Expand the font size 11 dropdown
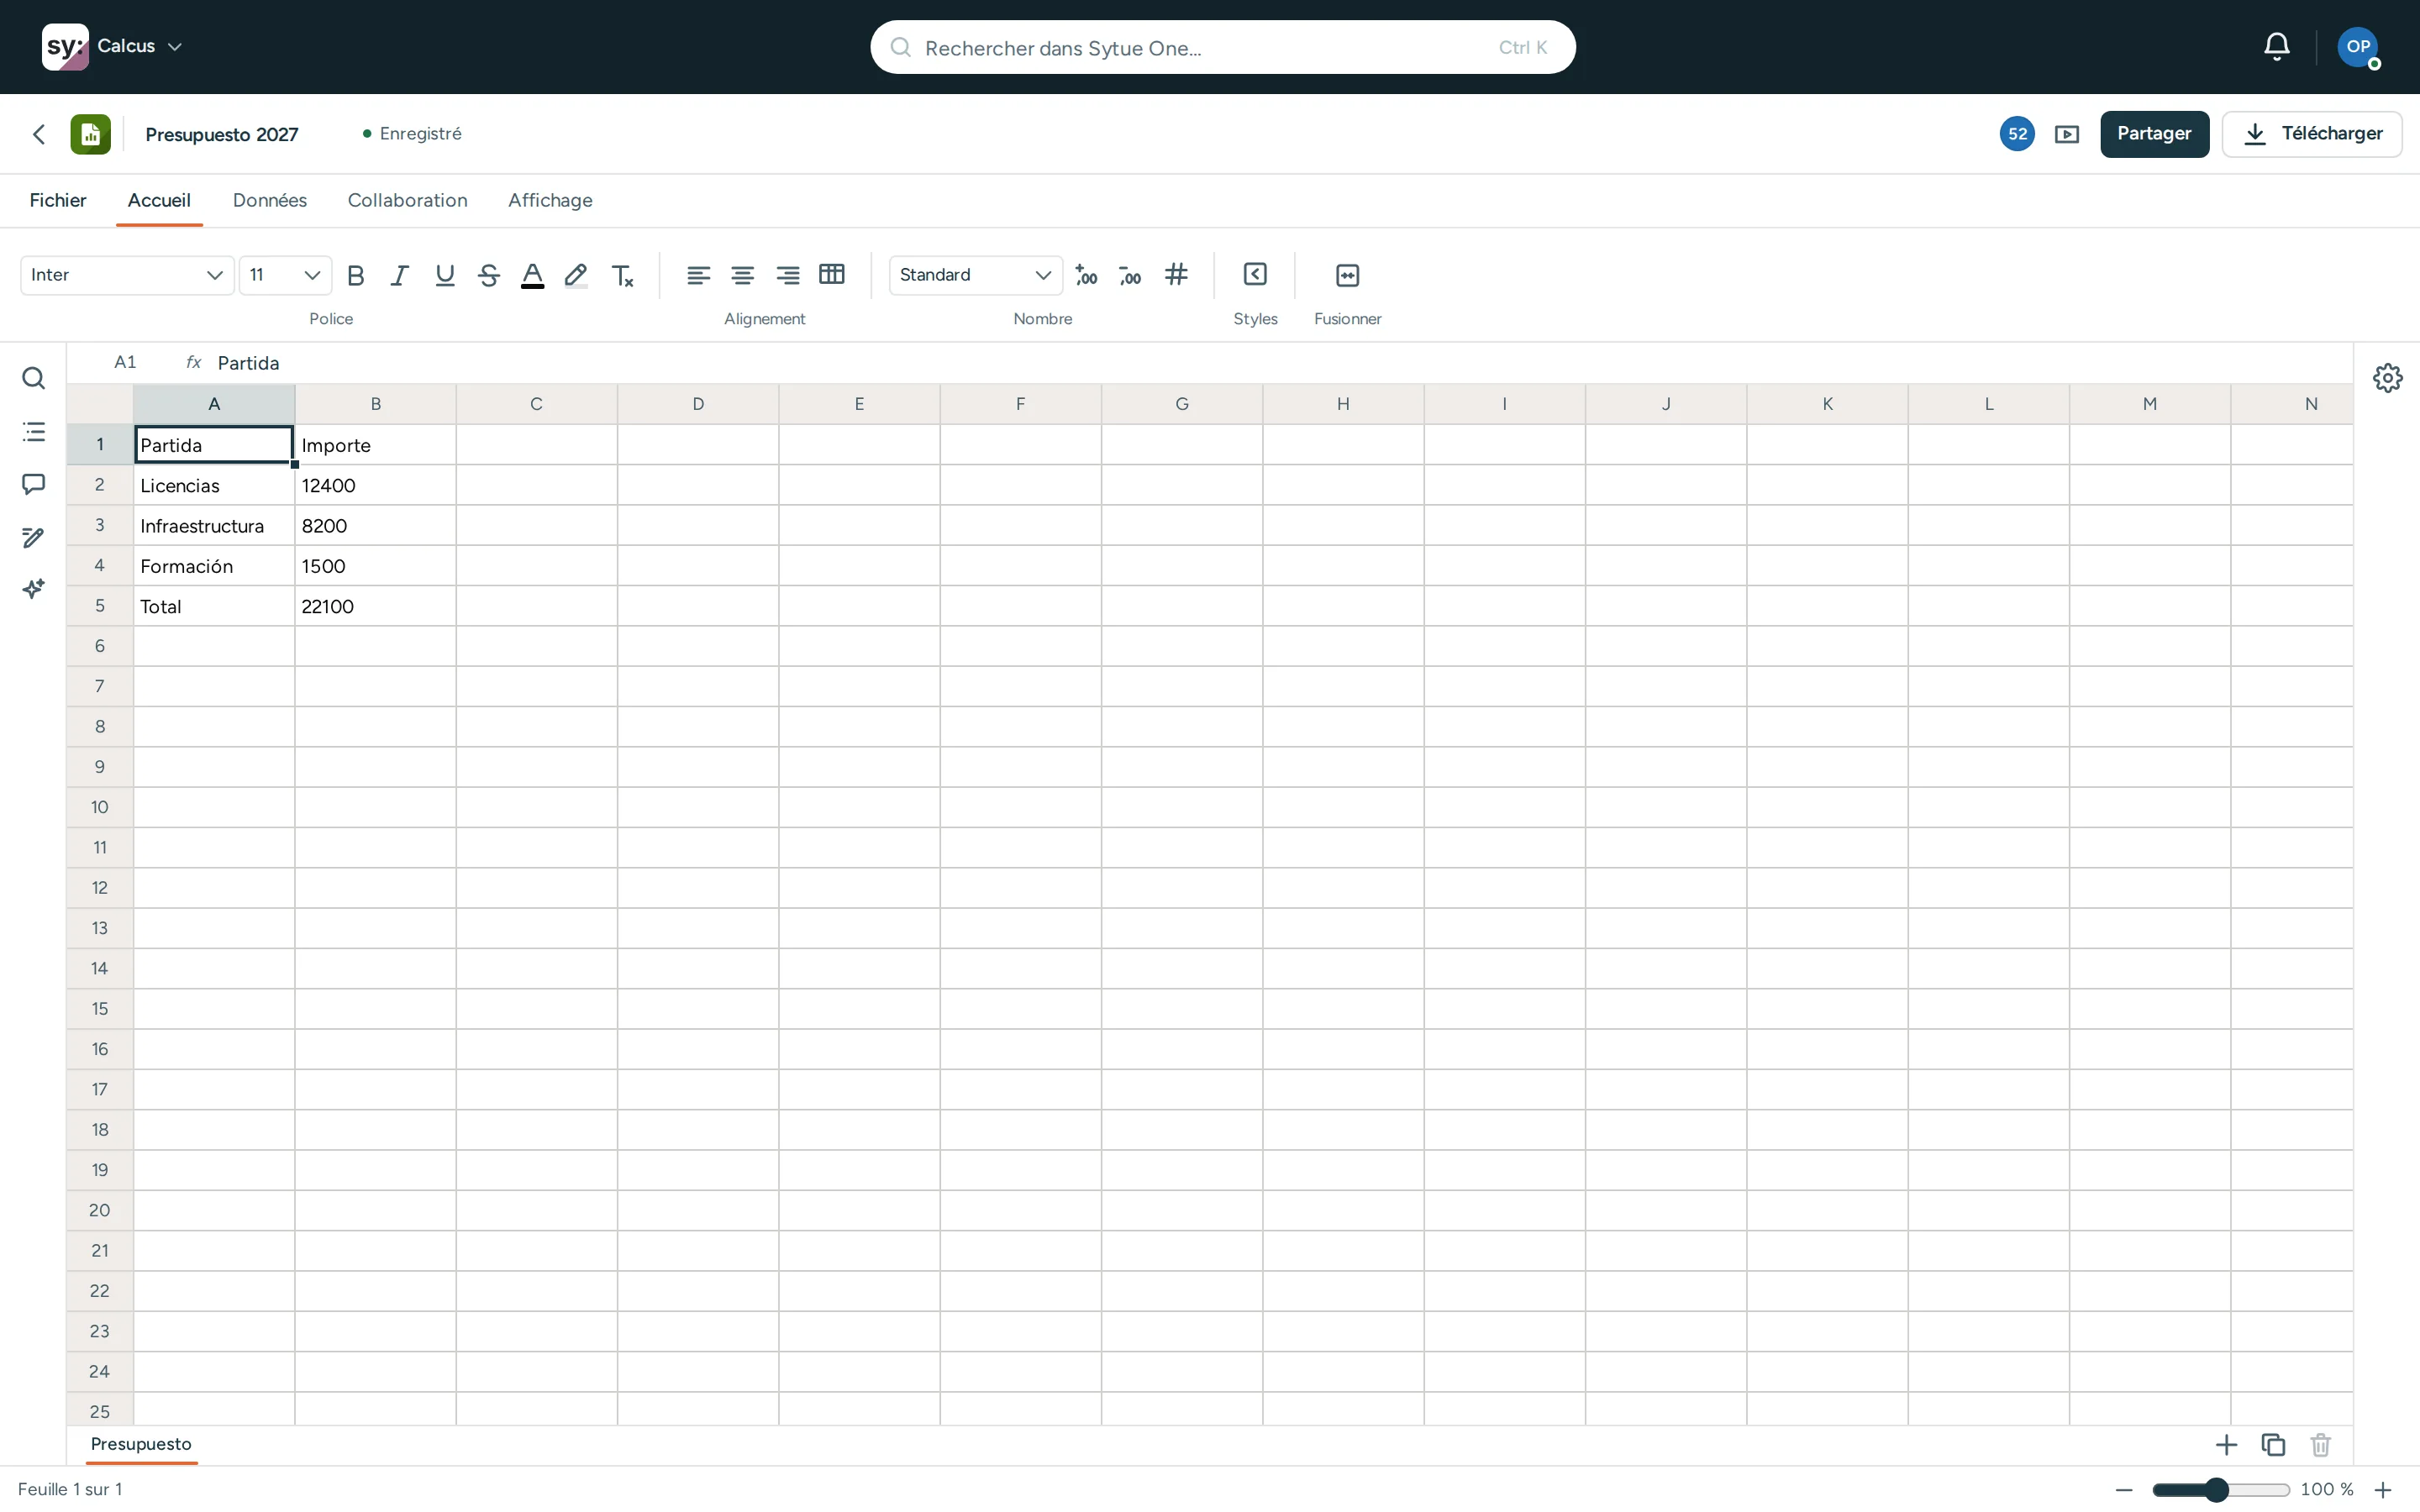The height and width of the screenshot is (1512, 2420). pos(285,275)
